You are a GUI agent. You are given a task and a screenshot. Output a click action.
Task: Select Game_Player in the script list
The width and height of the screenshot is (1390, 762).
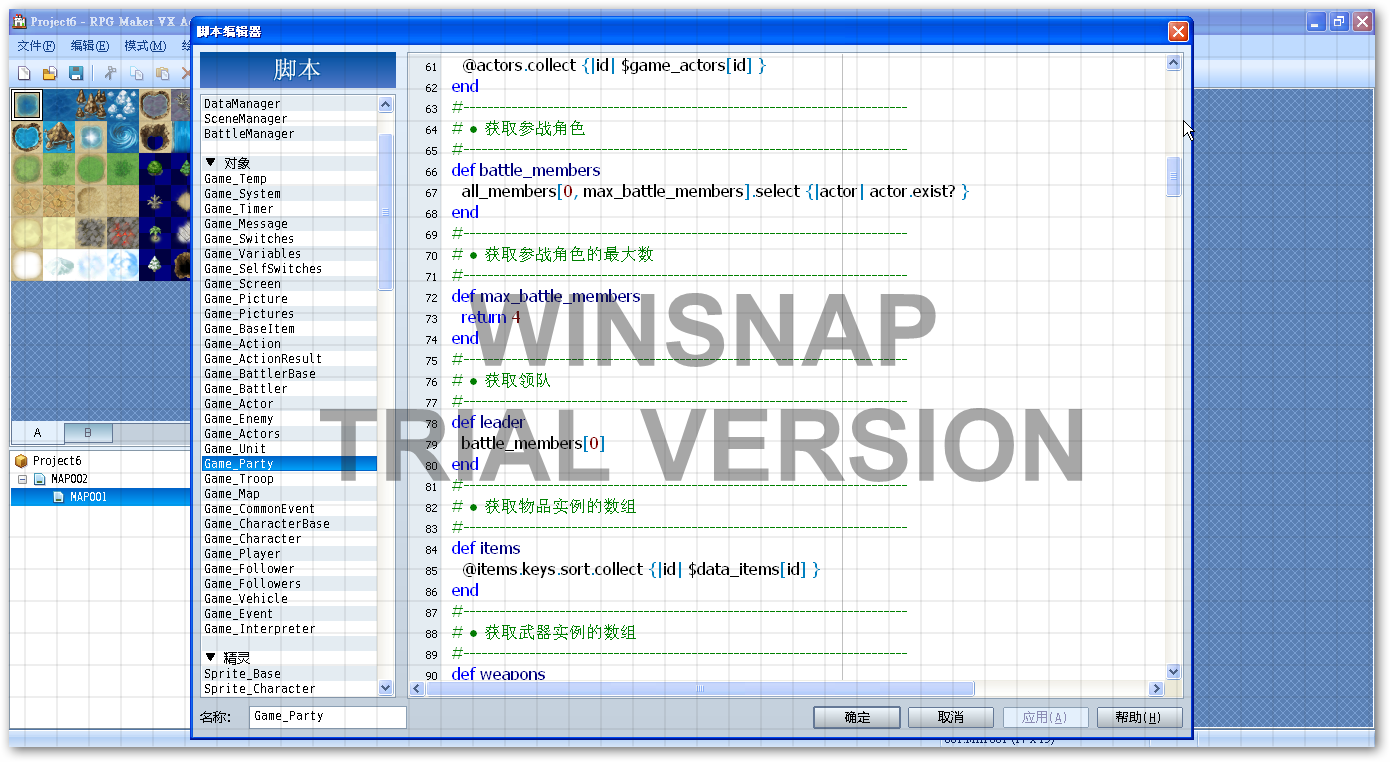tap(289, 554)
